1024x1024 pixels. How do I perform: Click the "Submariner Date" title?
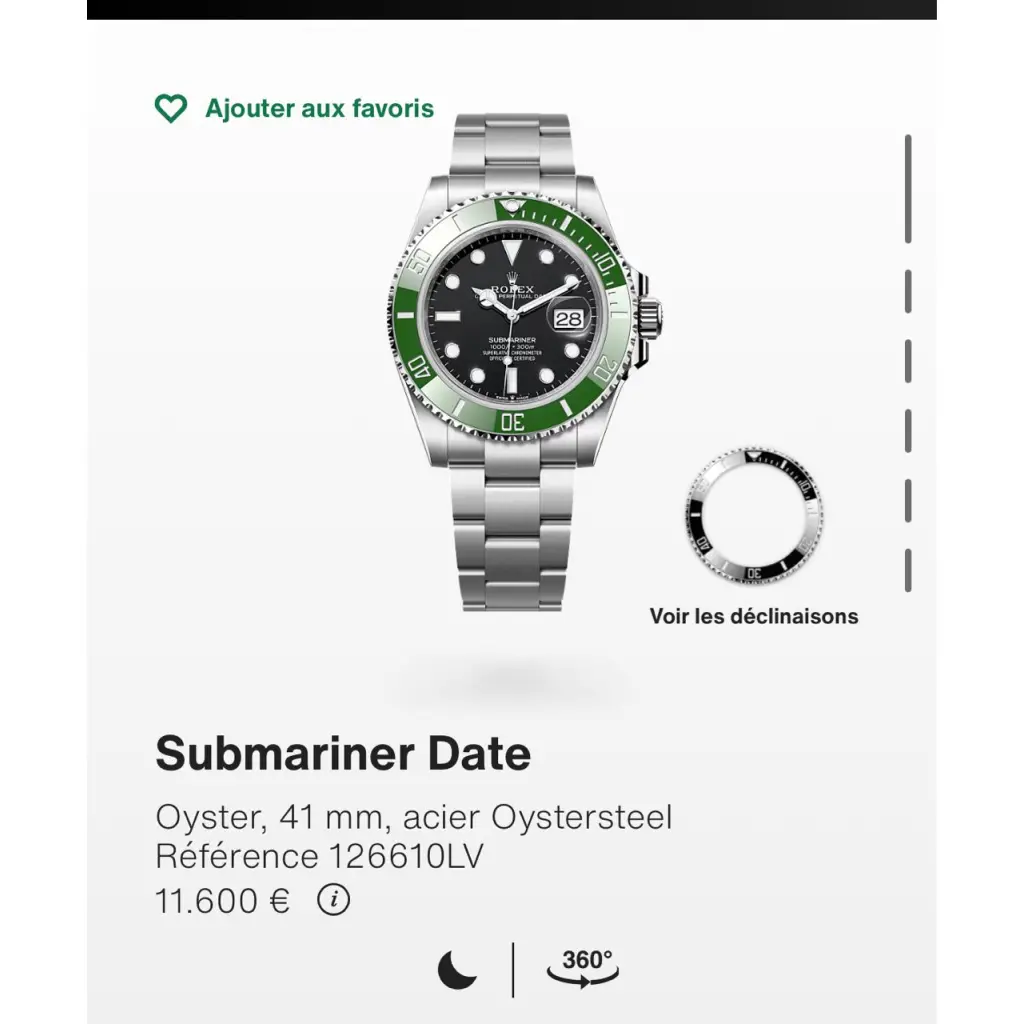(343, 753)
